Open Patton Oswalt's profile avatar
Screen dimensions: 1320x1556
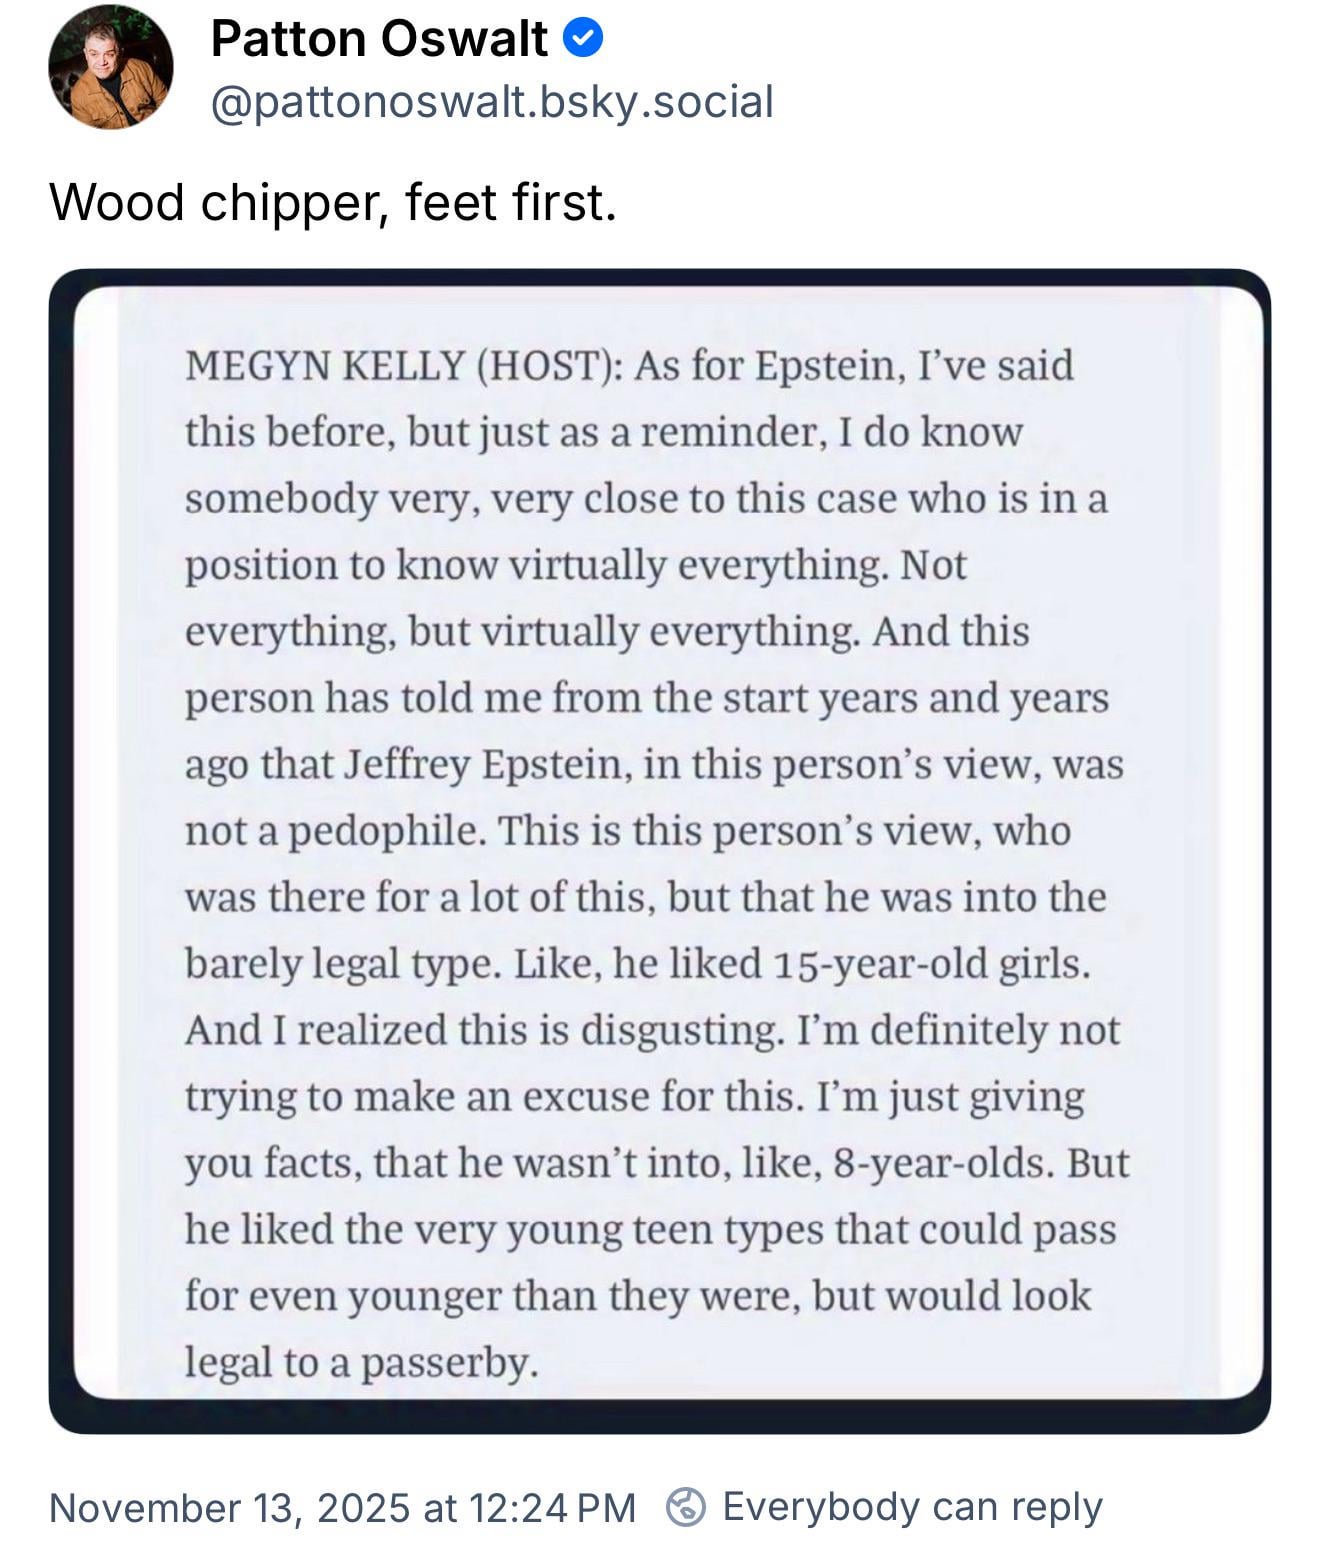point(110,67)
